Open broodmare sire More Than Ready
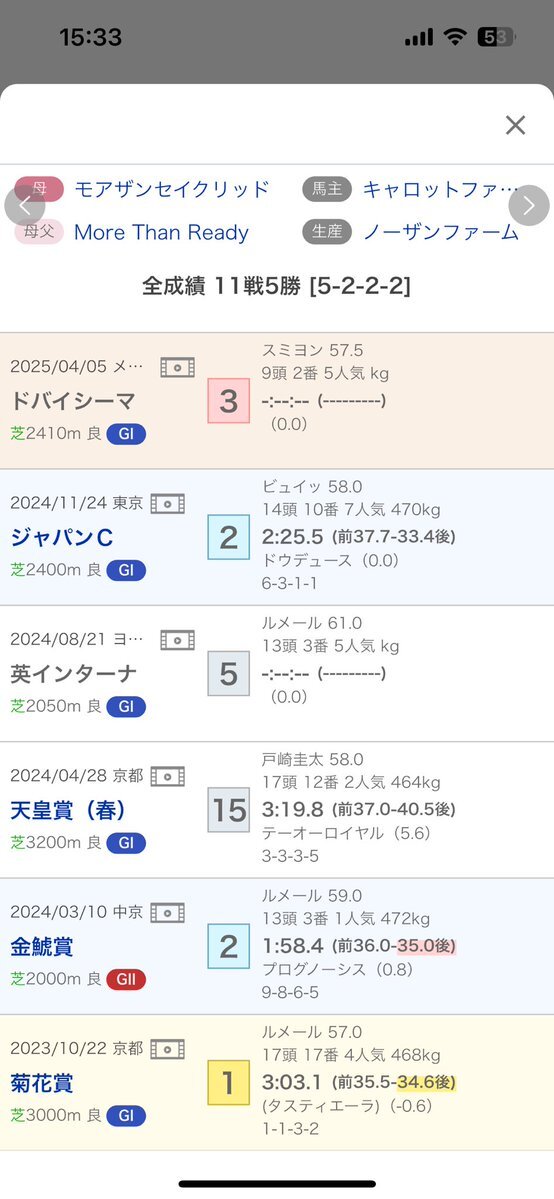Screen dimensions: 554x1199 pos(161,232)
